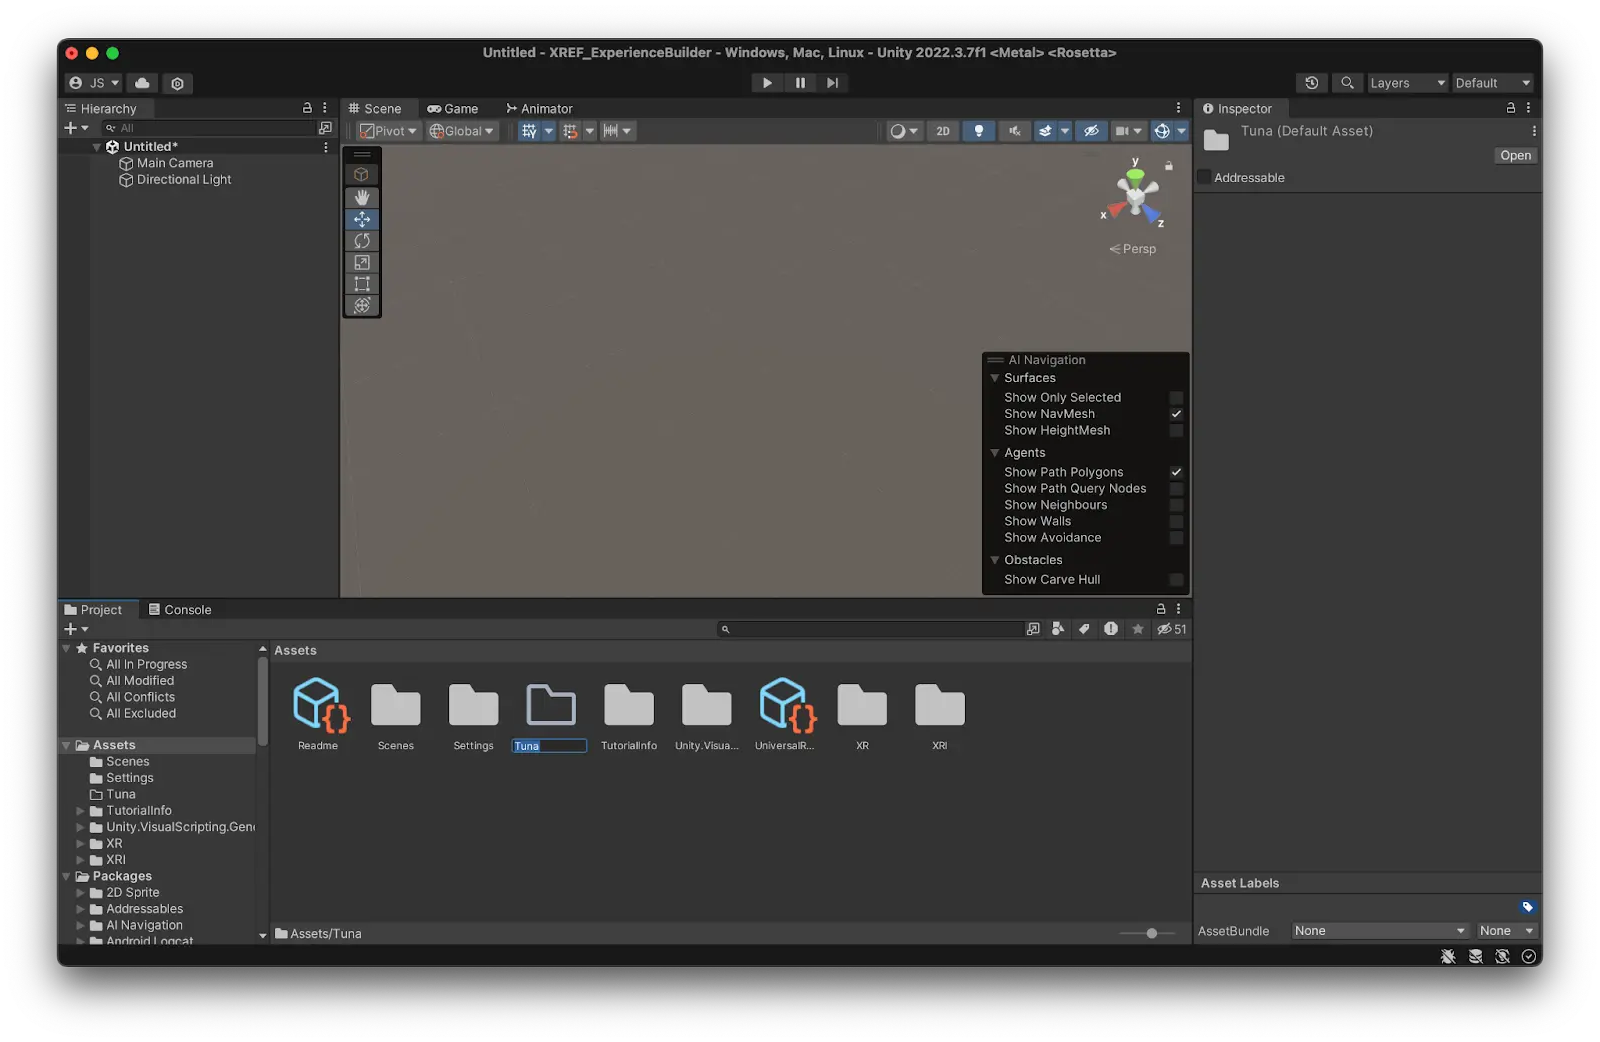Tick the Addressable checkbox
The width and height of the screenshot is (1600, 1042).
tap(1204, 178)
